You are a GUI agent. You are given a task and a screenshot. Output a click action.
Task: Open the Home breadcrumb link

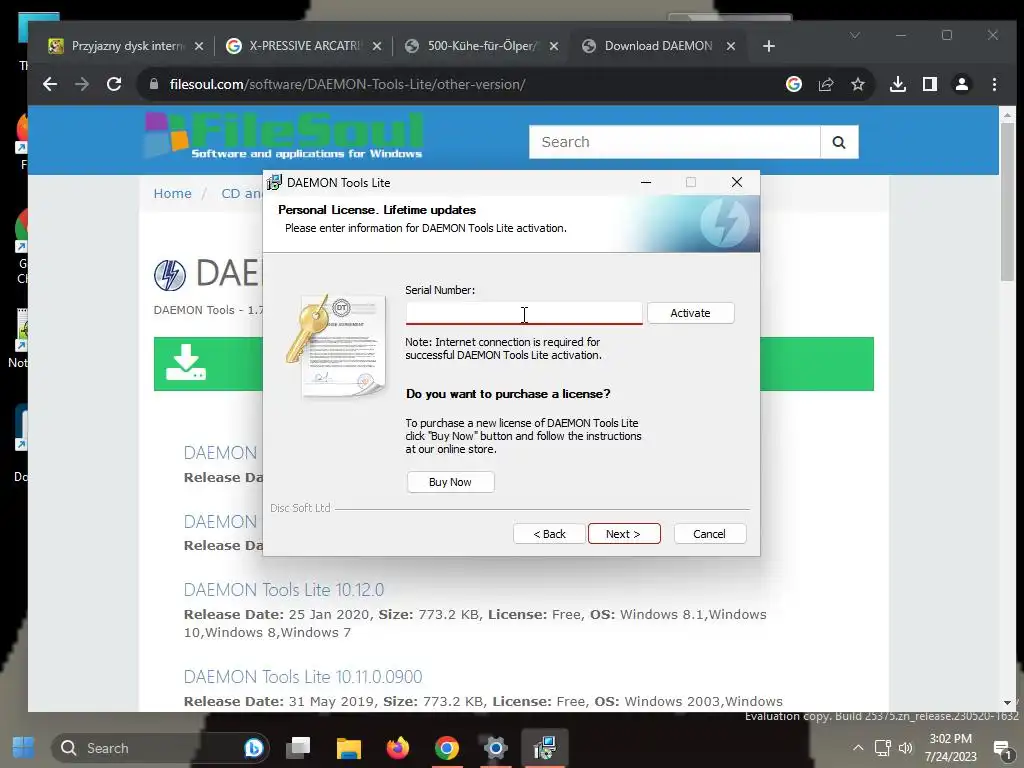point(172,193)
